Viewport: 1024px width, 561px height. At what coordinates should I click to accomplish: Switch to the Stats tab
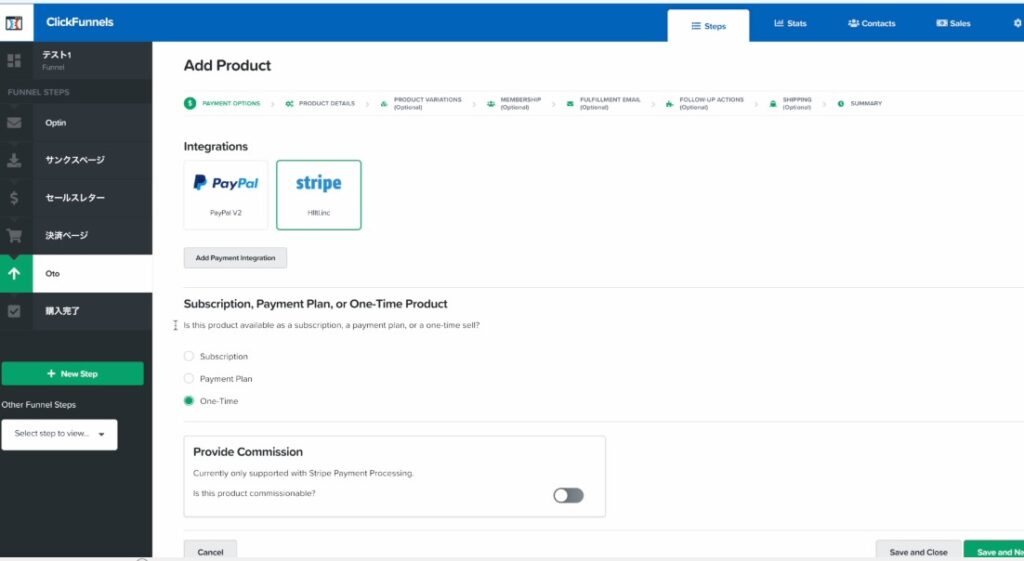[x=790, y=23]
